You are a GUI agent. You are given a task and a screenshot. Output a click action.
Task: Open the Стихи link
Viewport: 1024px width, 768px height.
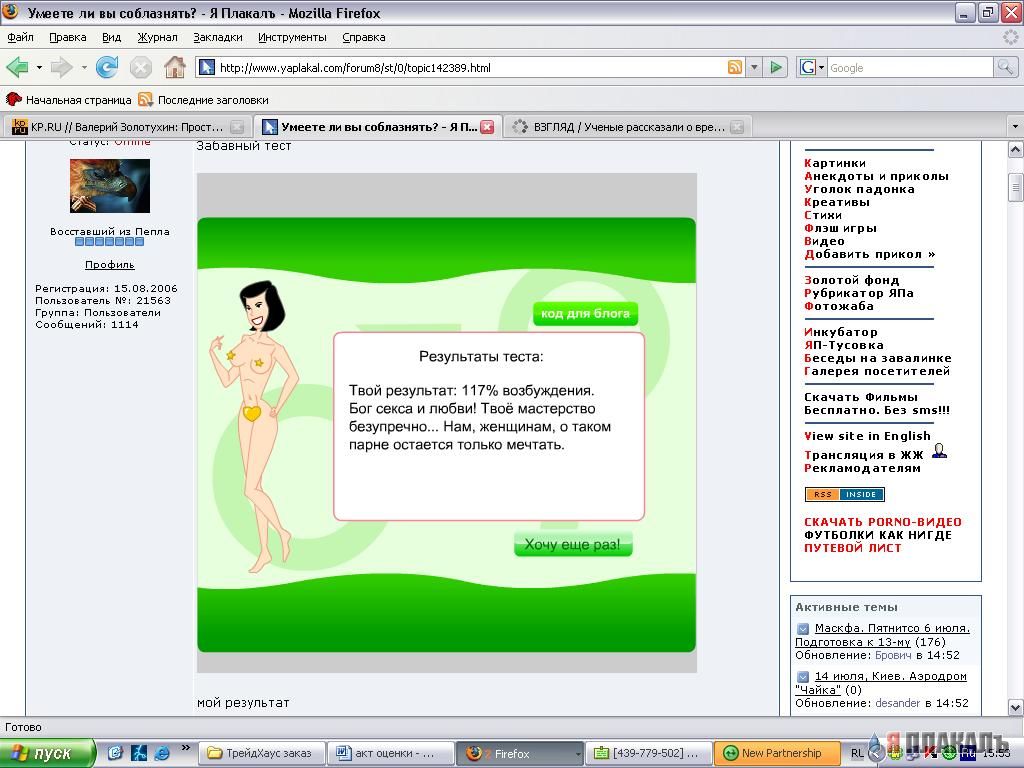coord(823,216)
